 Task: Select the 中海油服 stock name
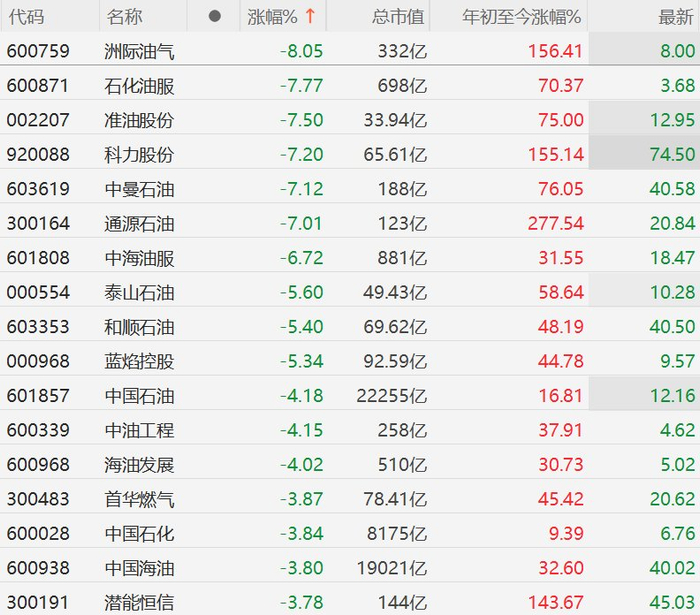(139, 258)
